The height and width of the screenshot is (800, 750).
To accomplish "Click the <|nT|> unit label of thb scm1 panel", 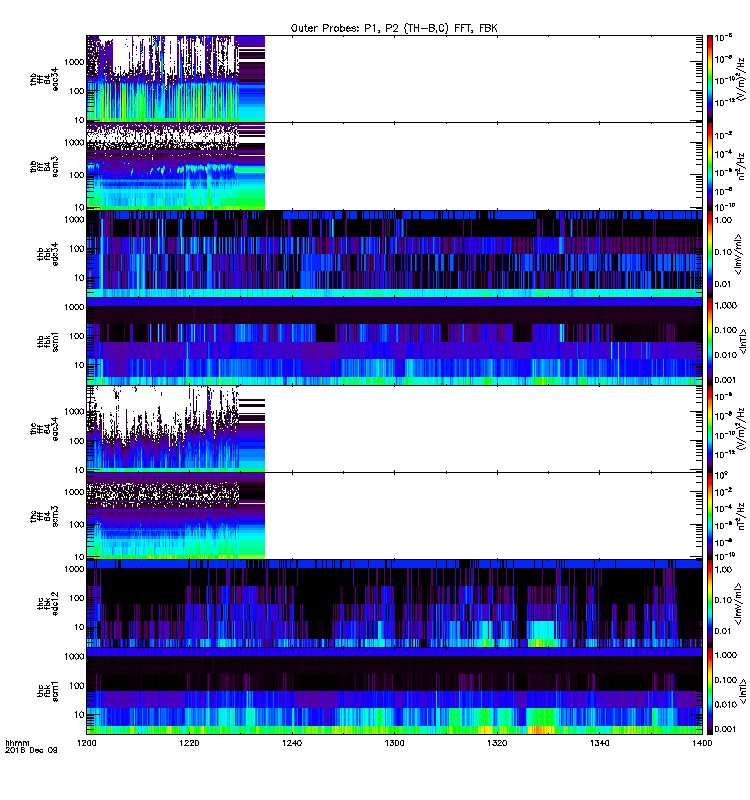I will point(743,341).
